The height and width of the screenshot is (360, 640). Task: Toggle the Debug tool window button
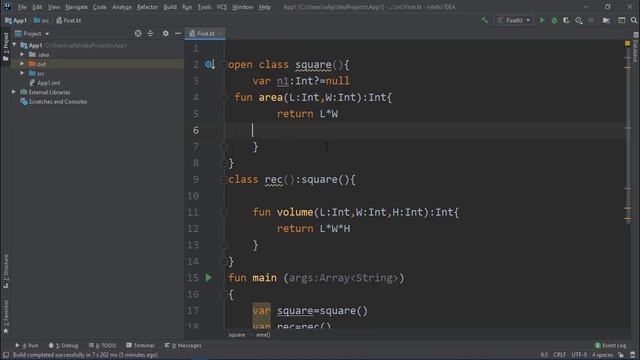63,345
